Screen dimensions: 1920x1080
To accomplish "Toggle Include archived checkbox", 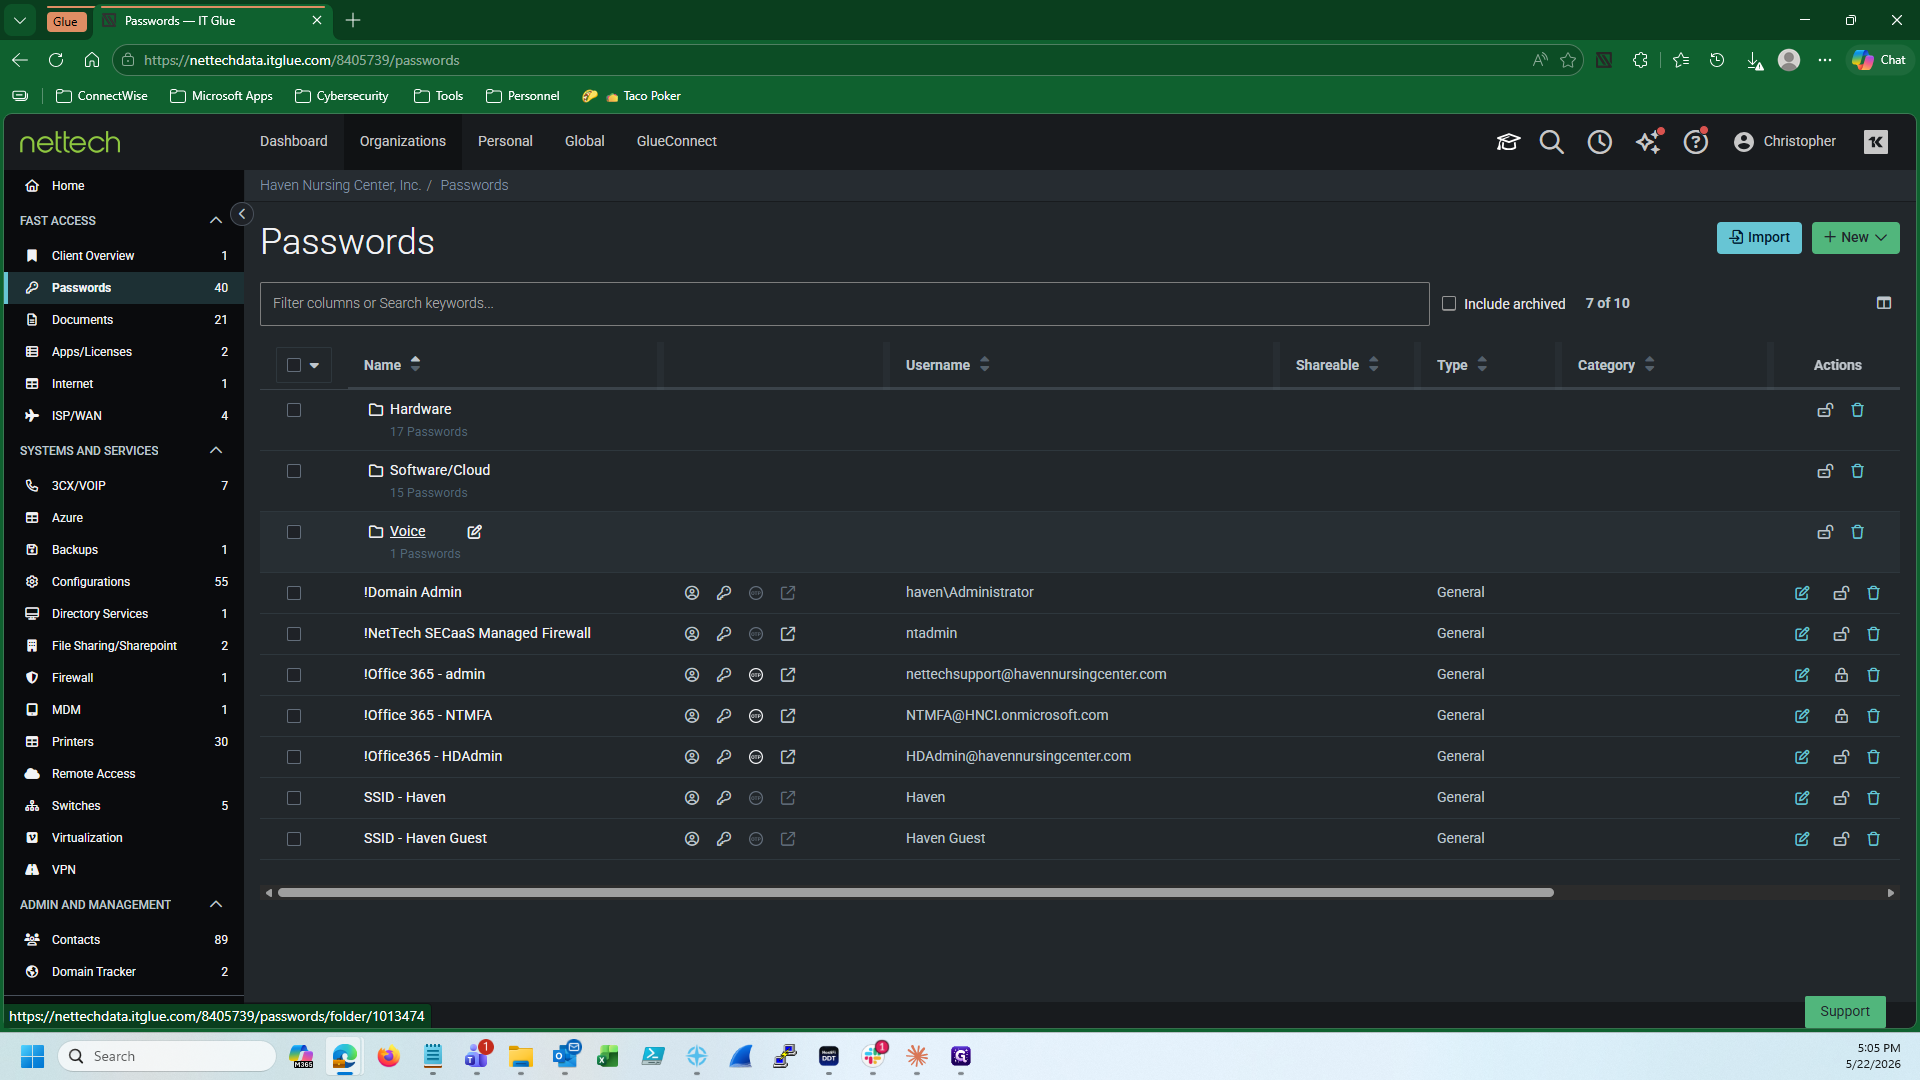I will pyautogui.click(x=1449, y=303).
